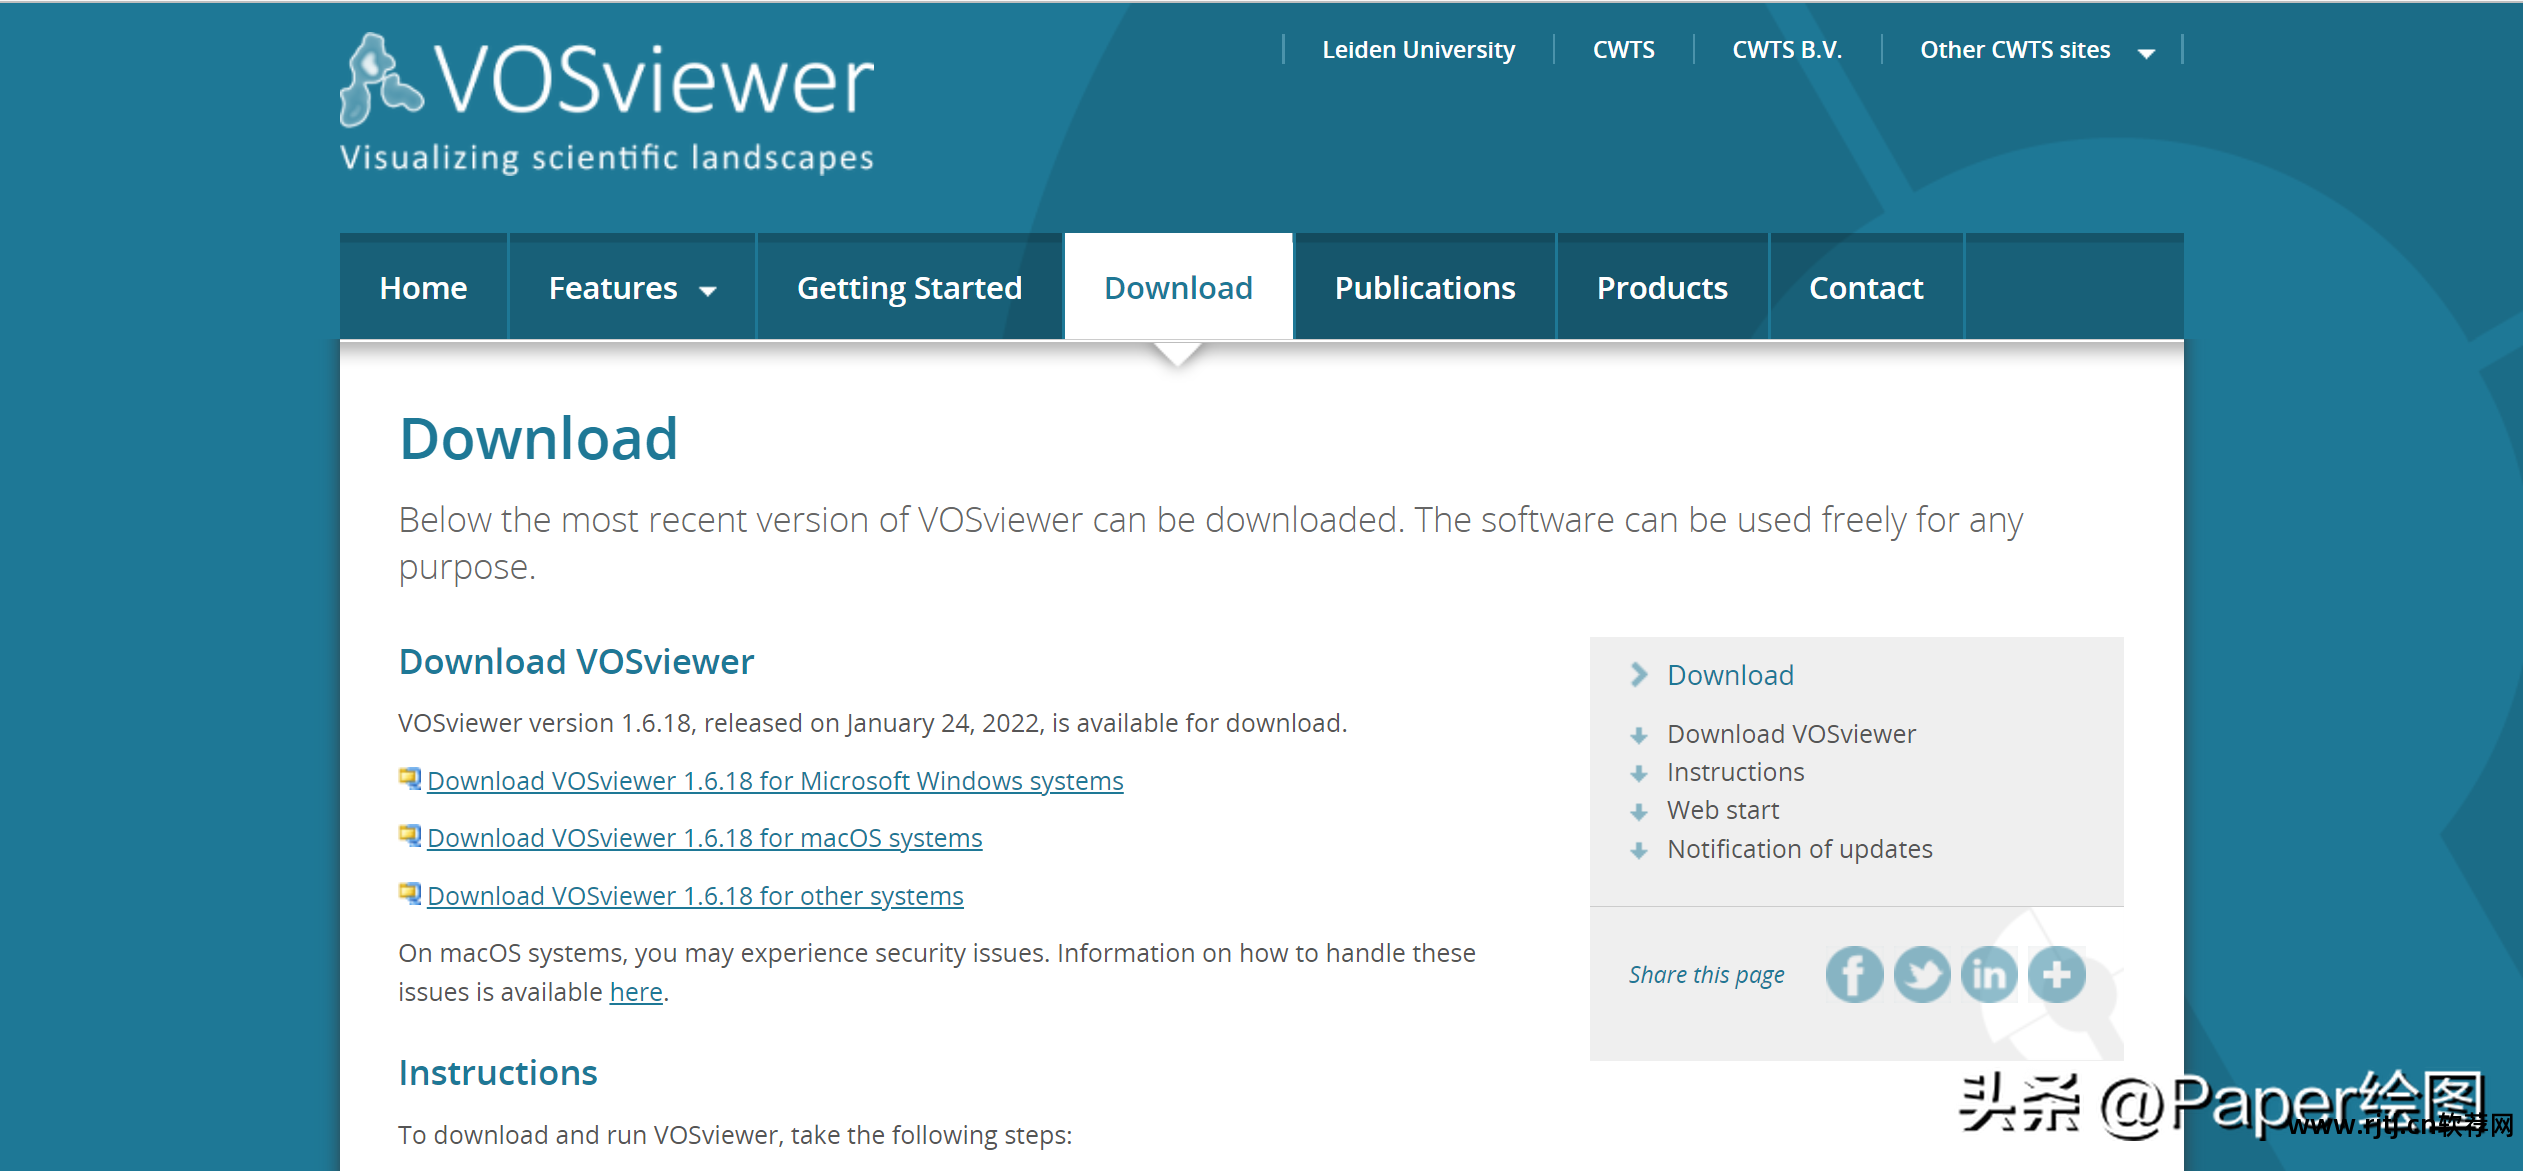Download VOSviewer 1.6.18 for other systems
This screenshot has width=2523, height=1171.
pos(695,896)
